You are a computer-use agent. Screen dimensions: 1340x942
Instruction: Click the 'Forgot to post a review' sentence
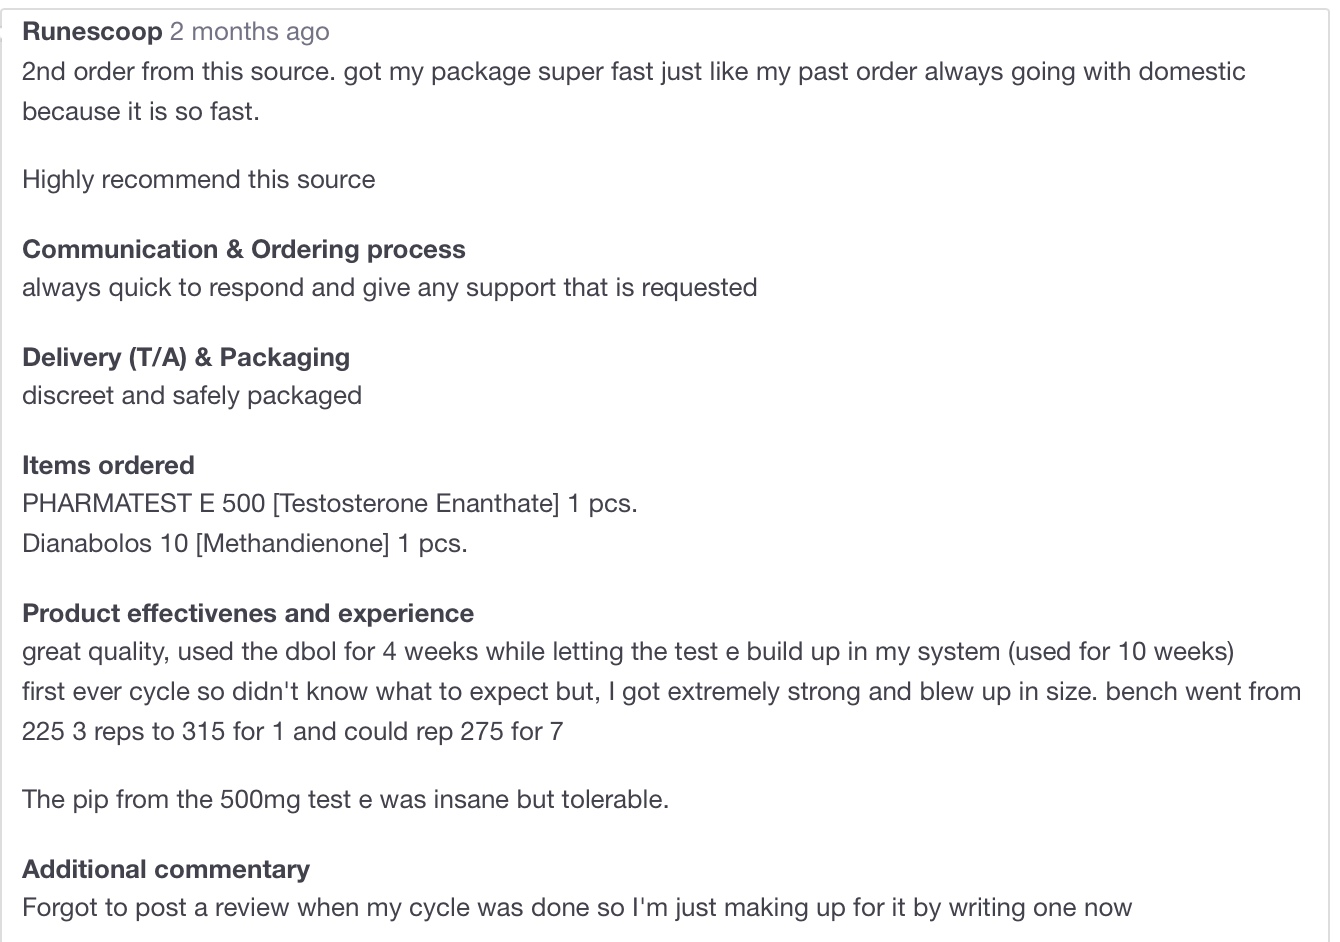577,908
